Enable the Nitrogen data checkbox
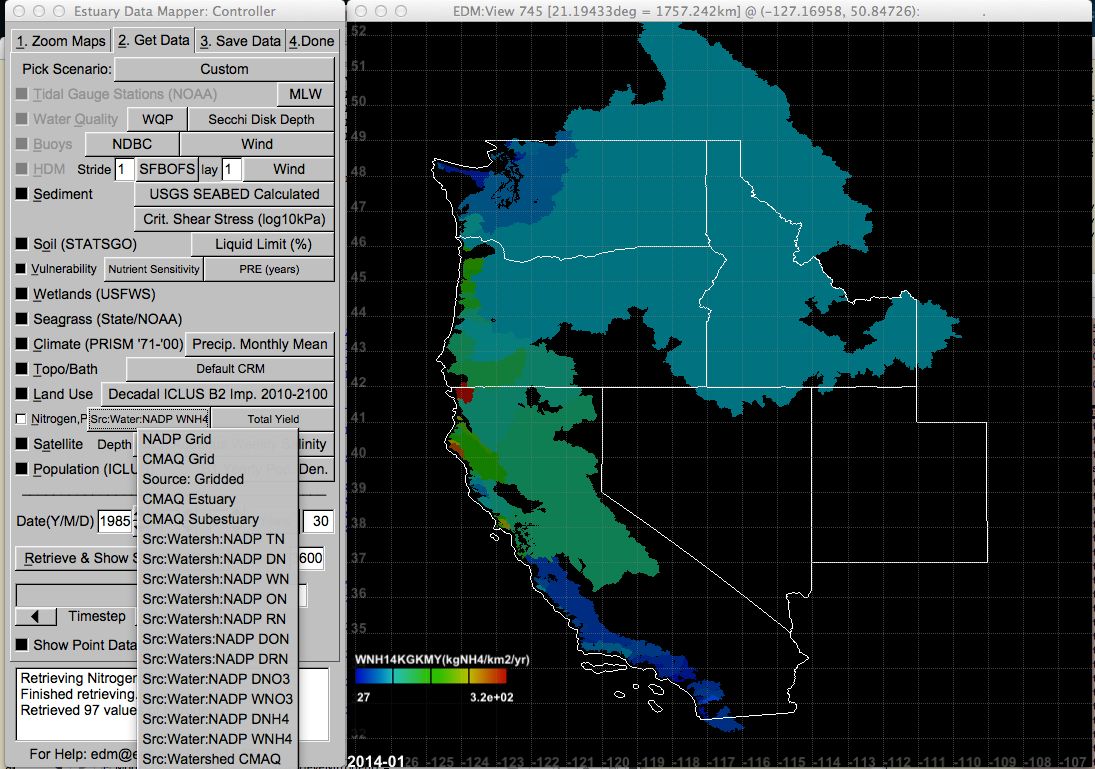The height and width of the screenshot is (769, 1095). coord(22,419)
